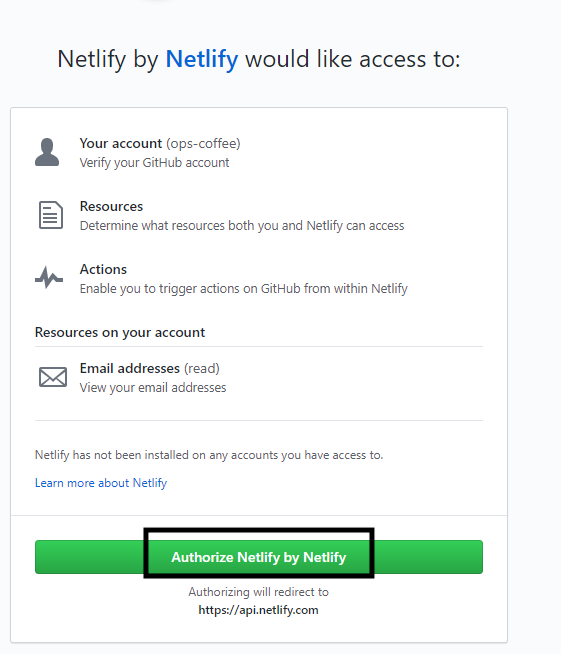561x654 pixels.
Task: Click the View your email addresses description
Action: (153, 388)
